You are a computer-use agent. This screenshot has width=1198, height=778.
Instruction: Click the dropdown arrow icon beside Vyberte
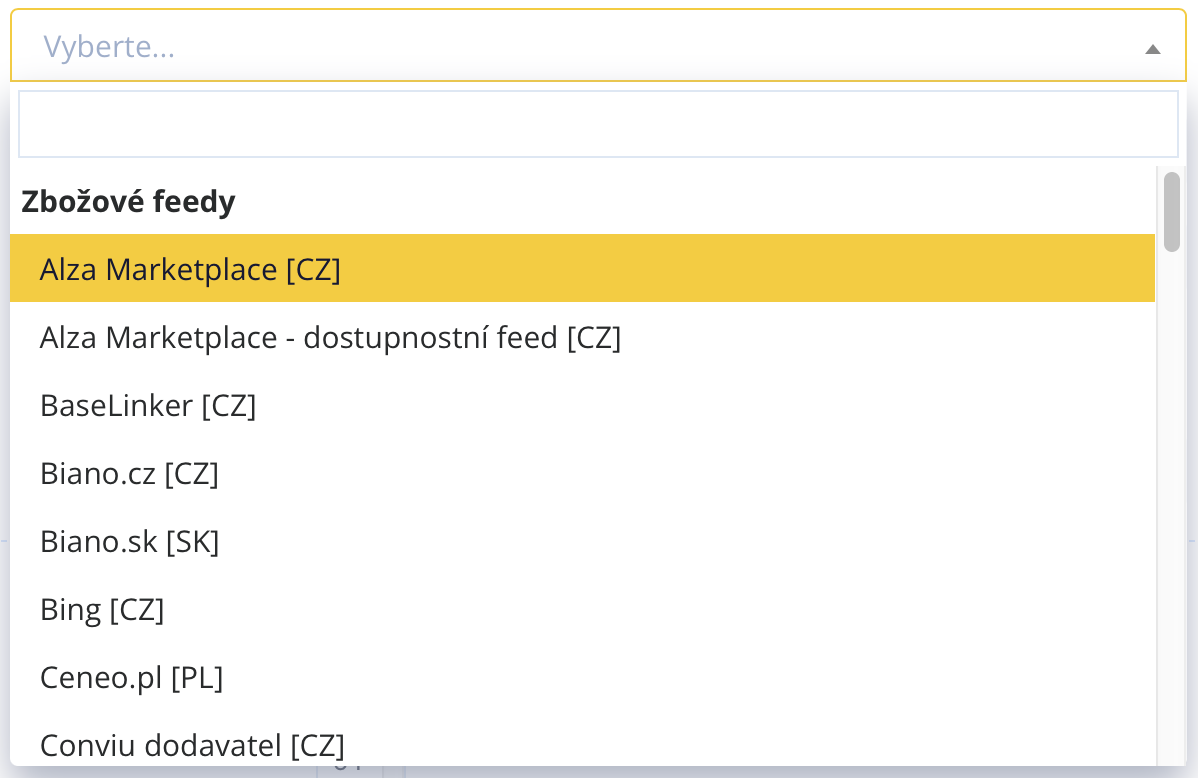tap(1152, 48)
